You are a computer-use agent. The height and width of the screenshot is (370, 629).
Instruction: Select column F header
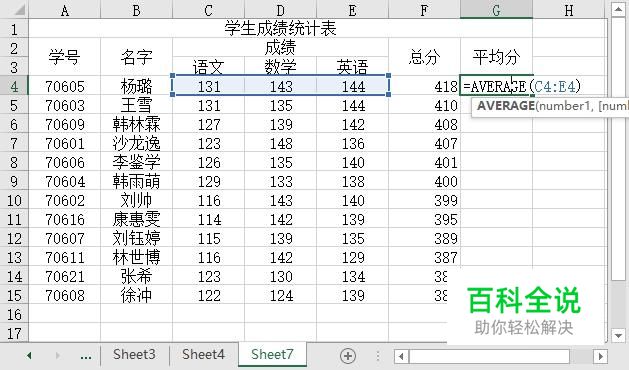tap(424, 10)
